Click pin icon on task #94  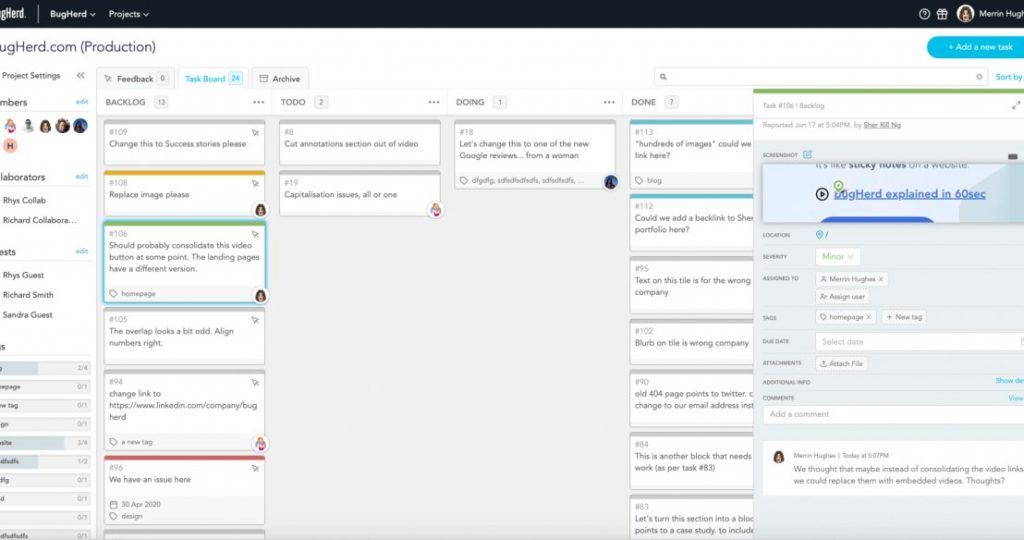pyautogui.click(x=255, y=383)
